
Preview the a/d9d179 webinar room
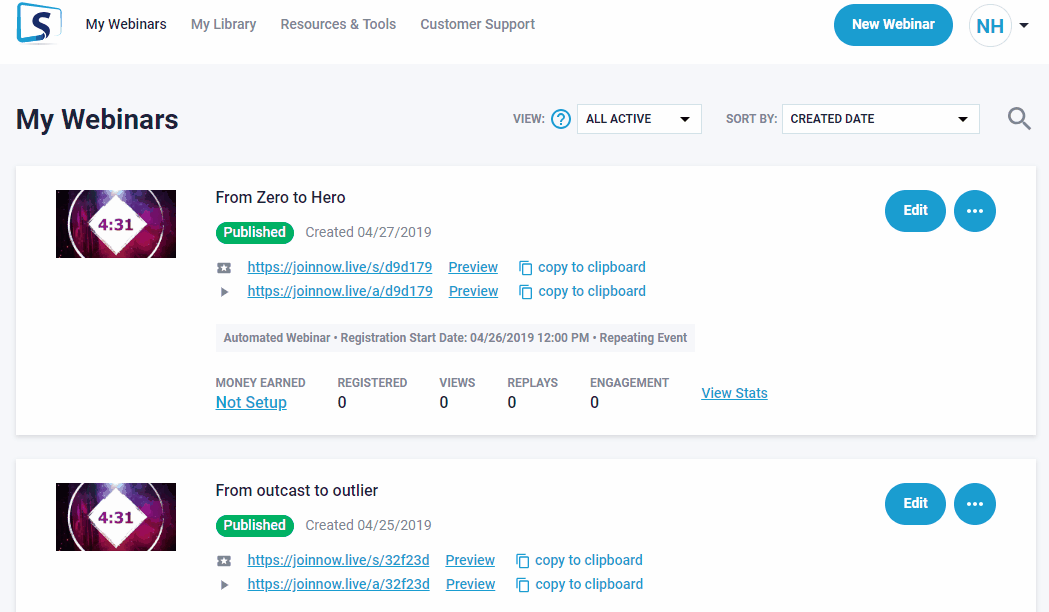coord(474,291)
